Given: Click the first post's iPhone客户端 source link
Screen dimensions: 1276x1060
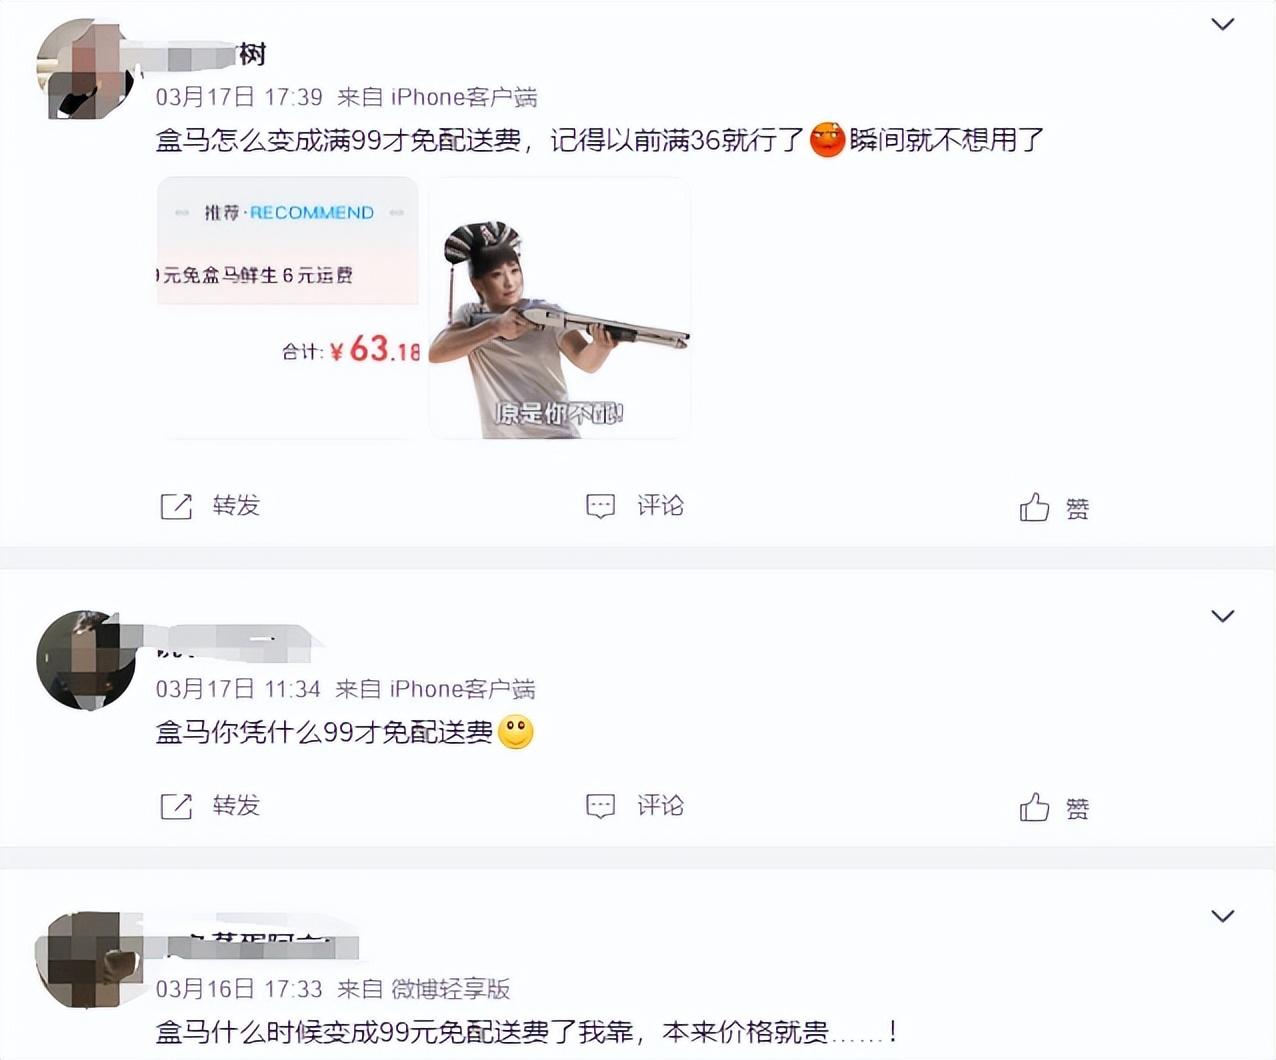Looking at the screenshot, I should [464, 97].
